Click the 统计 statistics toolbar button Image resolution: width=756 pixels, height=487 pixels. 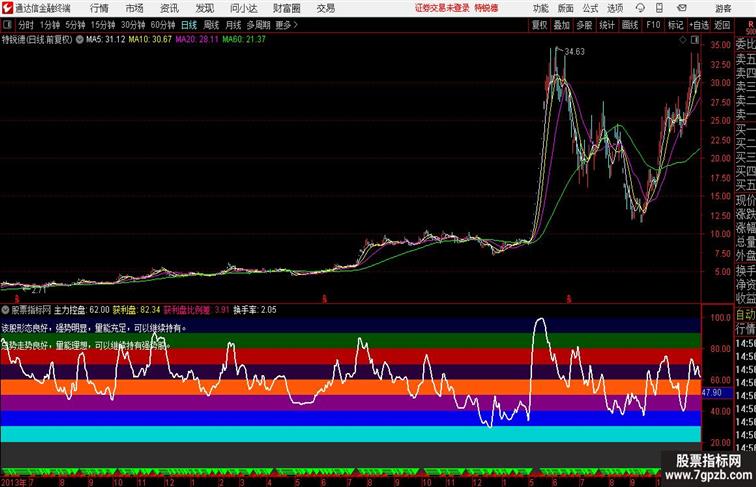(x=607, y=25)
